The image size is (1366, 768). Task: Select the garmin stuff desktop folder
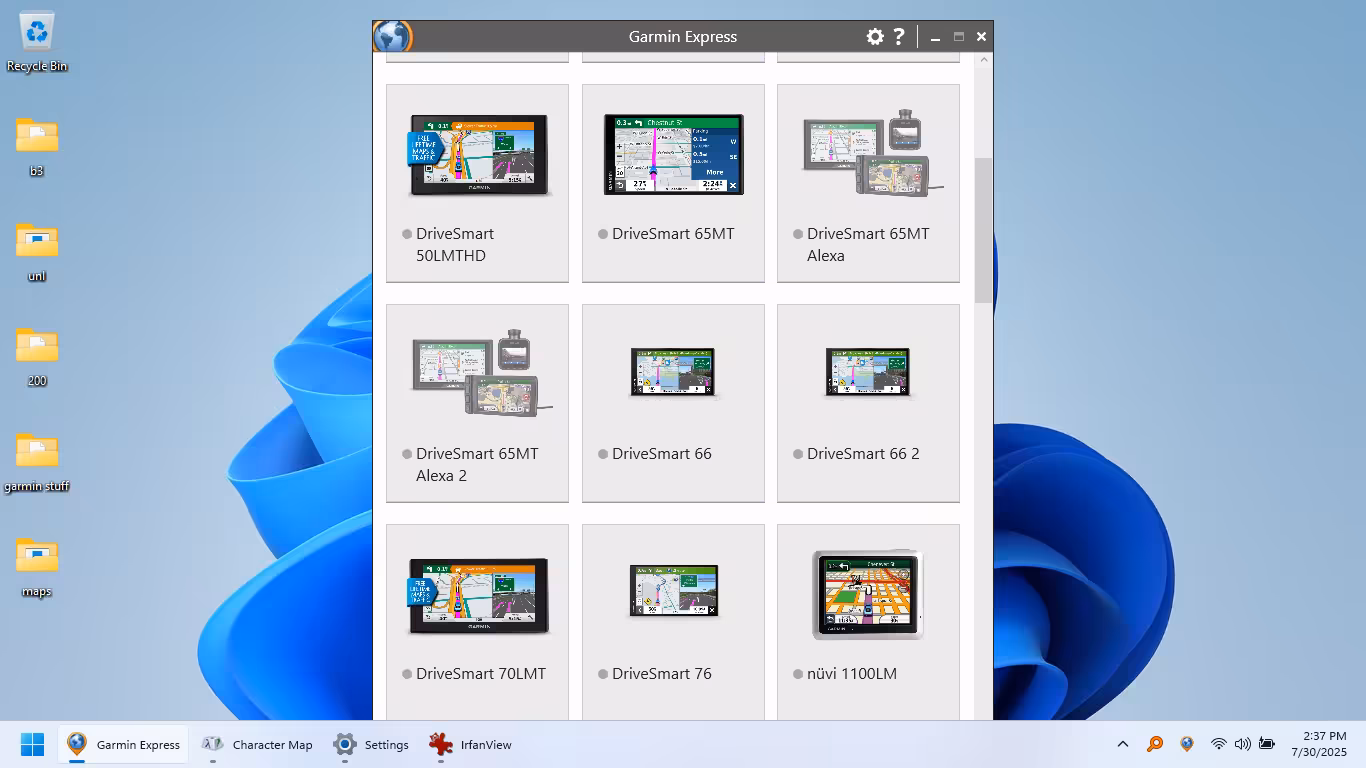[37, 463]
